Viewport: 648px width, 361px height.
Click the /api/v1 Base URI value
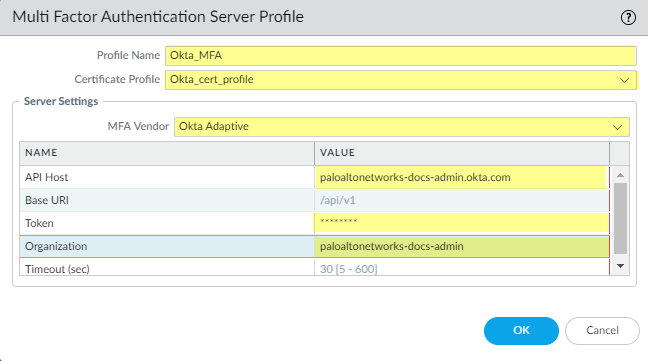coord(462,201)
